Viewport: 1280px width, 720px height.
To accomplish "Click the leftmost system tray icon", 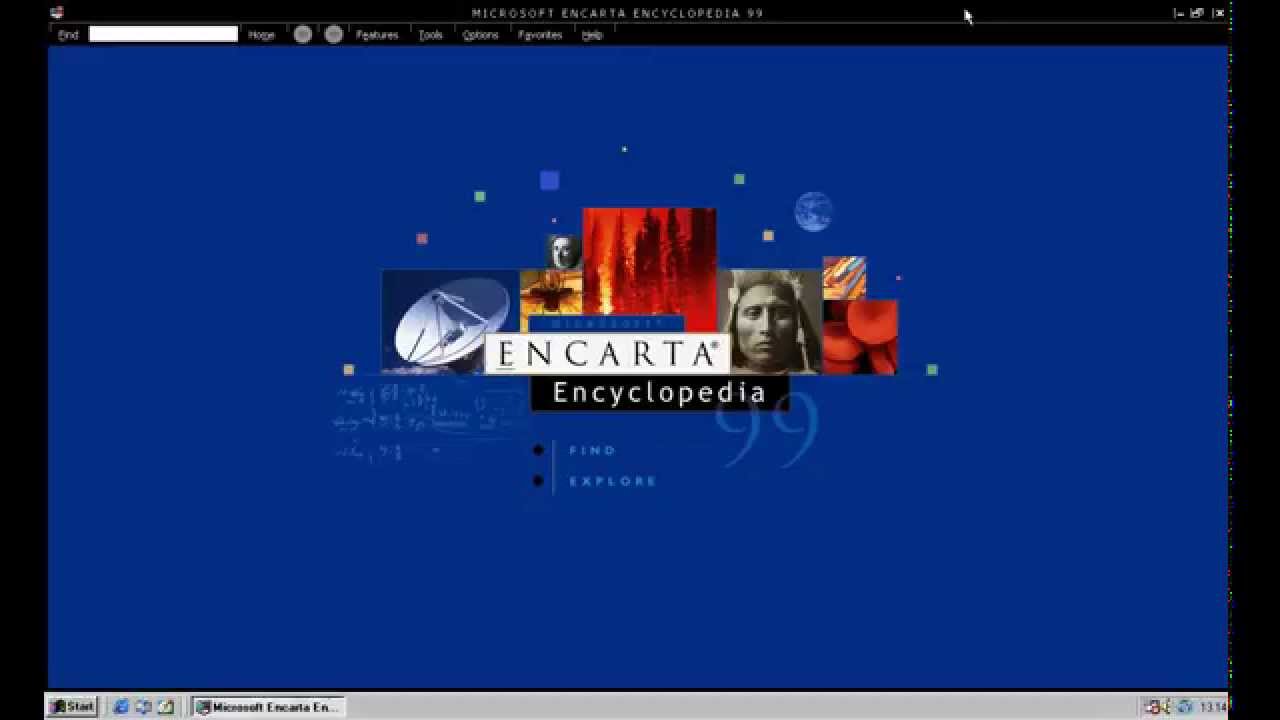I will click(x=1152, y=707).
